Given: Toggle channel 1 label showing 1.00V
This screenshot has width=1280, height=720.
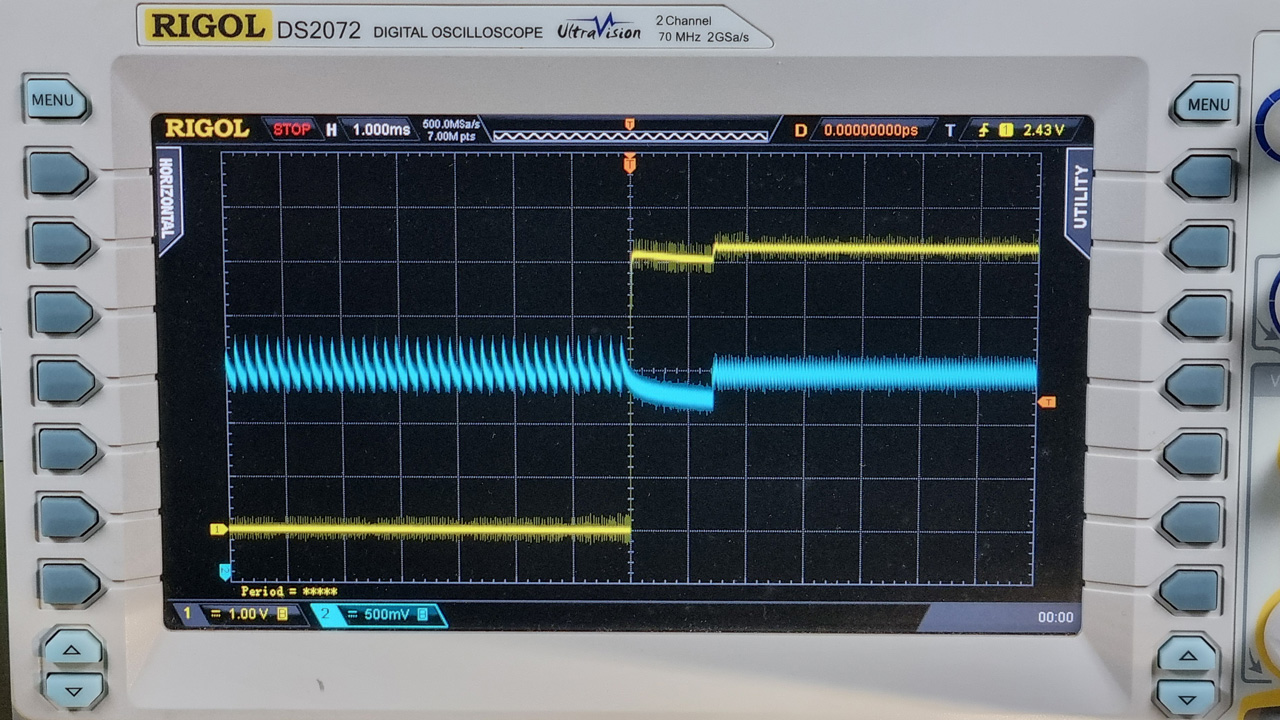Looking at the screenshot, I should (243, 614).
